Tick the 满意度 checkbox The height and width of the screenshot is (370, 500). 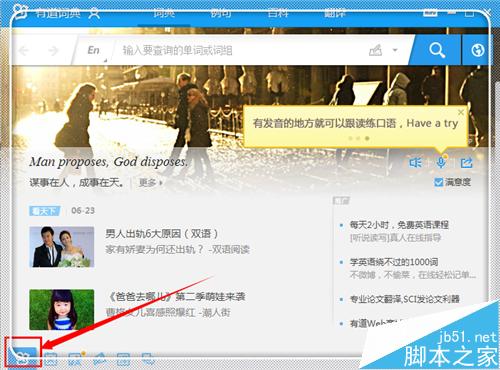pyautogui.click(x=439, y=182)
